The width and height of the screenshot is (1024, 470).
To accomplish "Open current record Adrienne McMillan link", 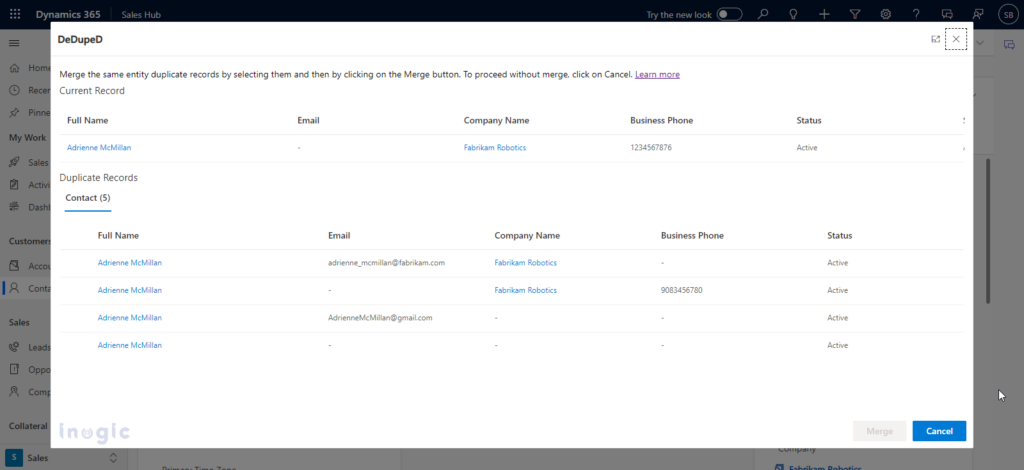I will [x=99, y=148].
